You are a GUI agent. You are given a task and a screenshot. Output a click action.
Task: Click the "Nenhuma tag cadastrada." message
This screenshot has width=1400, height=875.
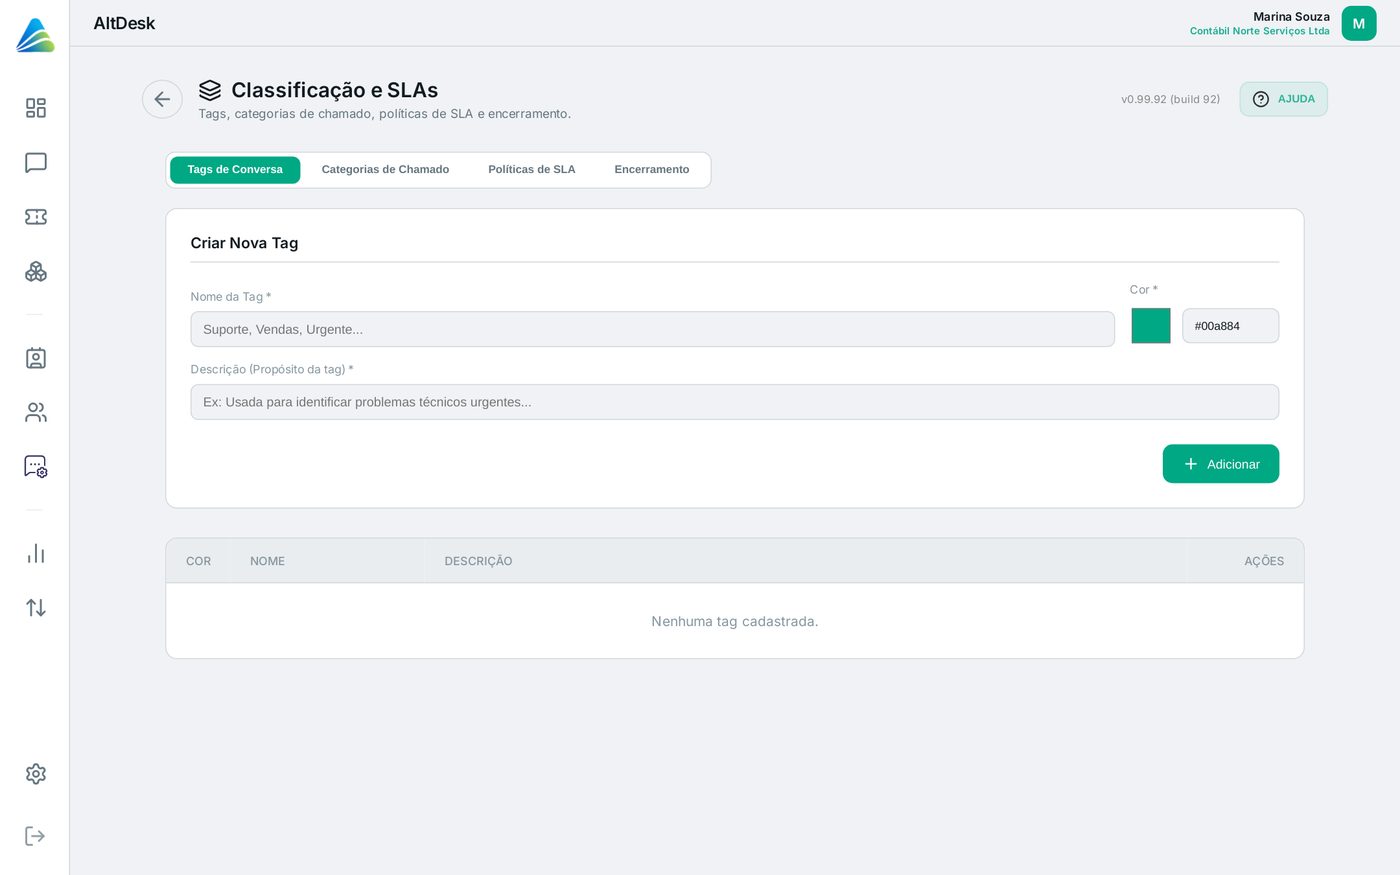(735, 621)
